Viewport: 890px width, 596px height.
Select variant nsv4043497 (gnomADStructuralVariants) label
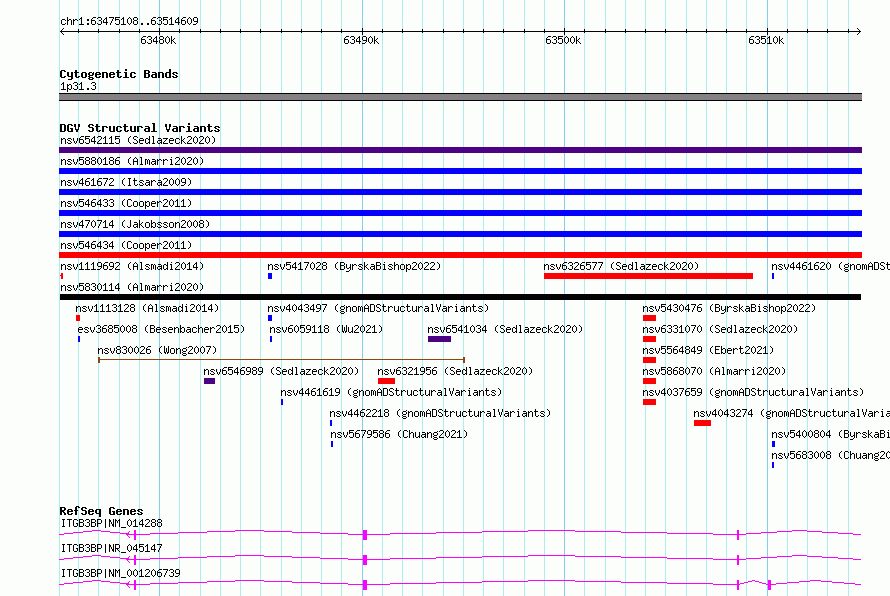click(378, 308)
